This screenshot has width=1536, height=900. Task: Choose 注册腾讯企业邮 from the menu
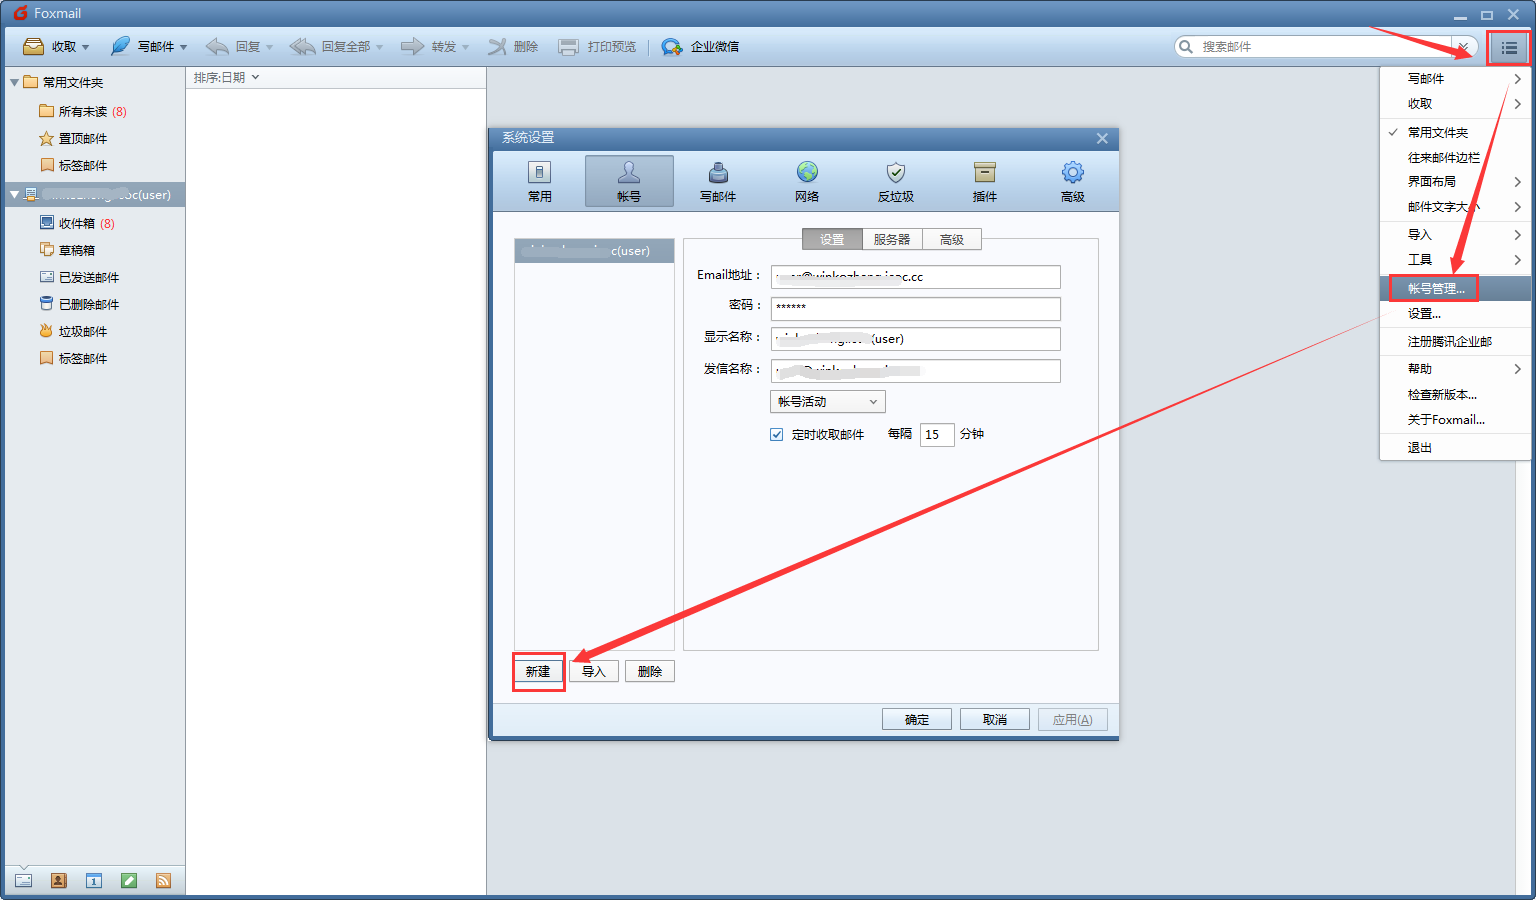[1455, 342]
